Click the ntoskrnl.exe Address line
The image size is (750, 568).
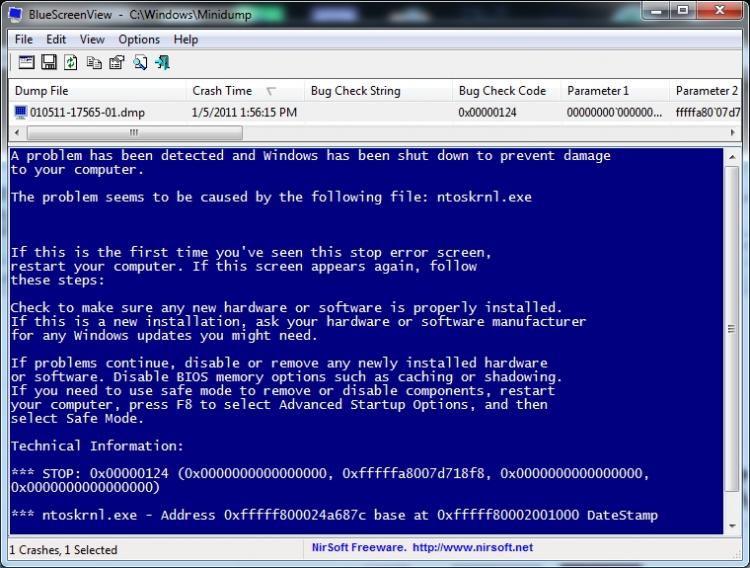pos(334,515)
